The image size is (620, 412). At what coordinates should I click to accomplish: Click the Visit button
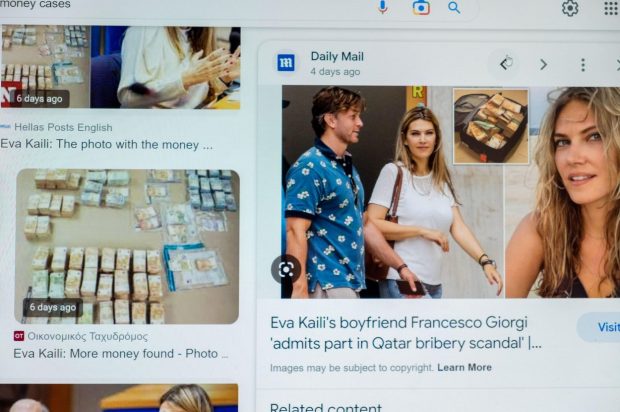tap(600, 327)
